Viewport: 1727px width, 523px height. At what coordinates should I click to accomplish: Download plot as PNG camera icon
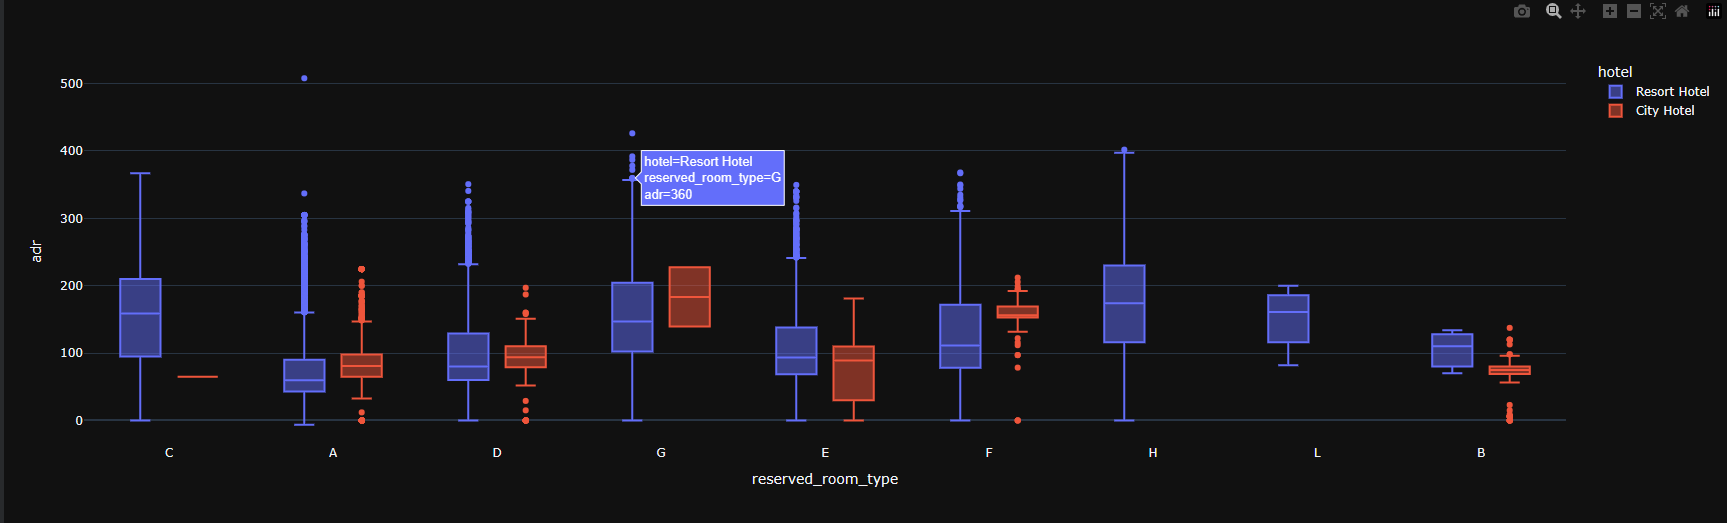[1521, 11]
